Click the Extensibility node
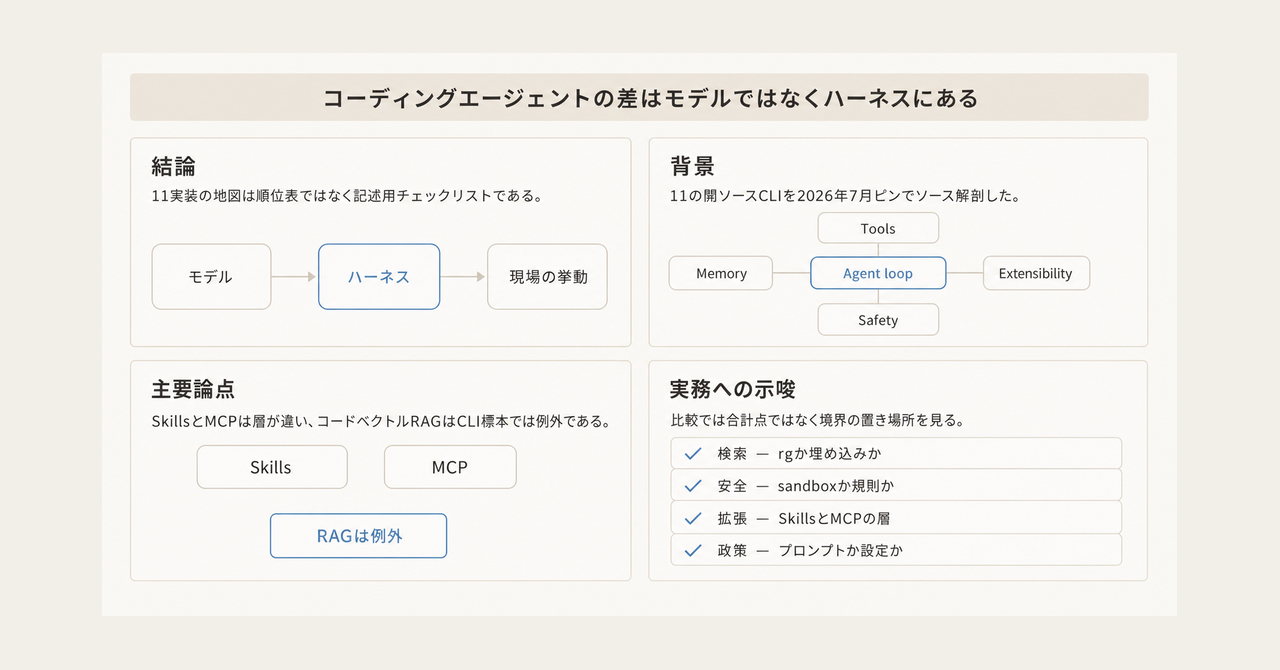Image resolution: width=1280 pixels, height=670 pixels. (x=1036, y=273)
